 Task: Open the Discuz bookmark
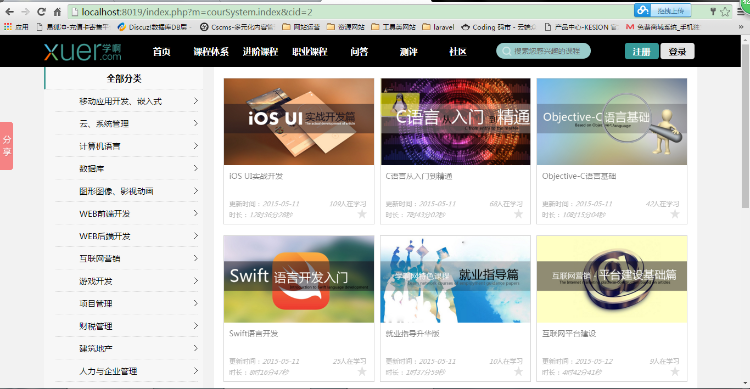pyautogui.click(x=153, y=27)
